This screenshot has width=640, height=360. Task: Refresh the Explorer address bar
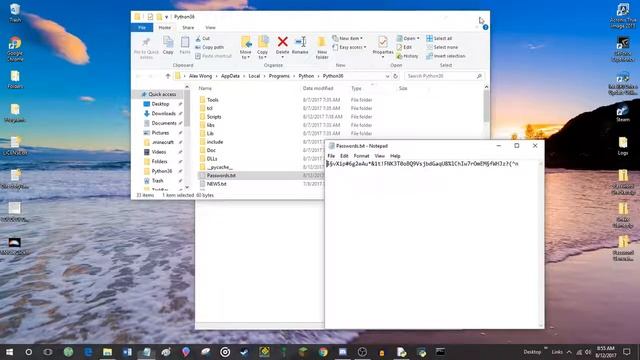396,76
